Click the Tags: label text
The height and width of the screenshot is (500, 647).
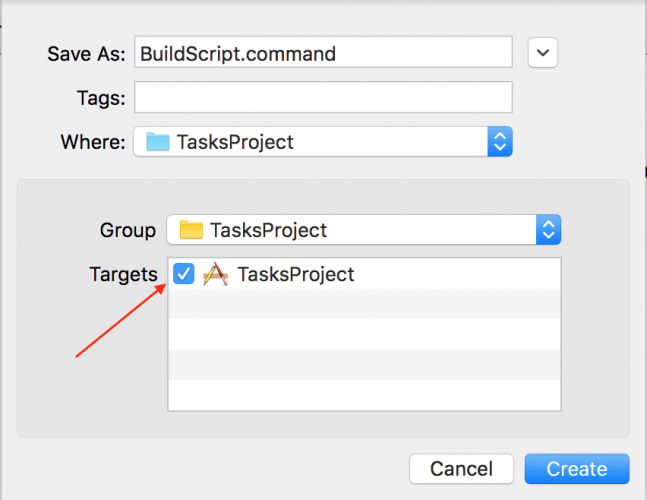(101, 98)
